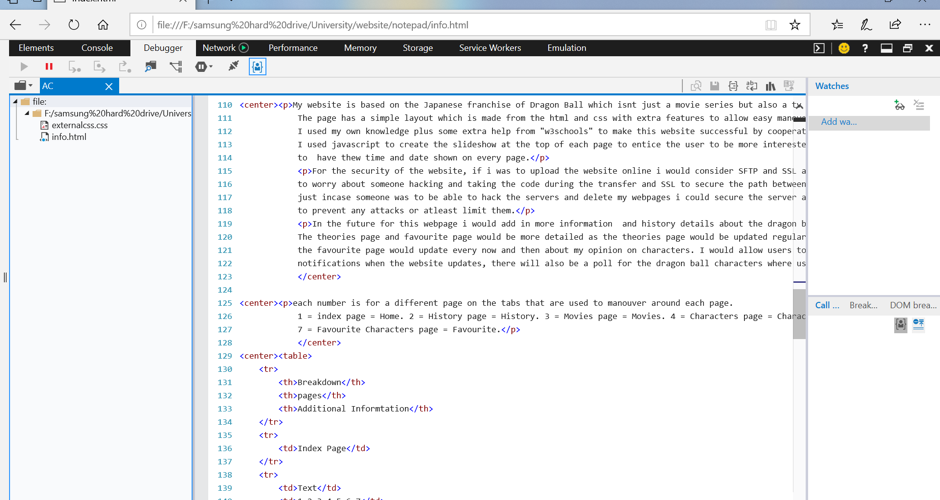The image size is (940, 500).
Task: Click the red Break pause button
Action: [x=49, y=67]
